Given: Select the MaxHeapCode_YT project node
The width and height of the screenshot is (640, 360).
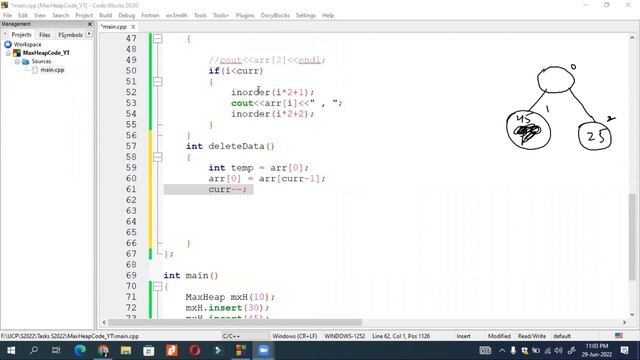Looking at the screenshot, I should tap(46, 53).
